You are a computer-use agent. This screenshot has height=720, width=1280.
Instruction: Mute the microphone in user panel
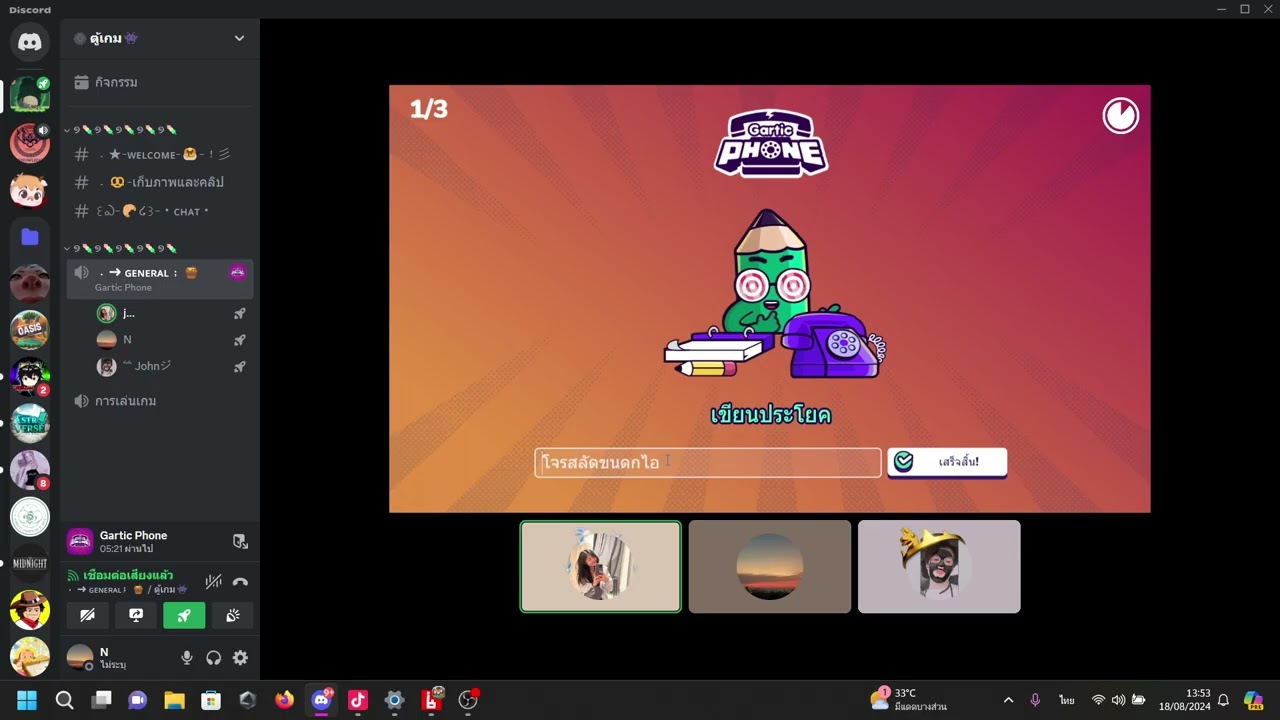186,657
